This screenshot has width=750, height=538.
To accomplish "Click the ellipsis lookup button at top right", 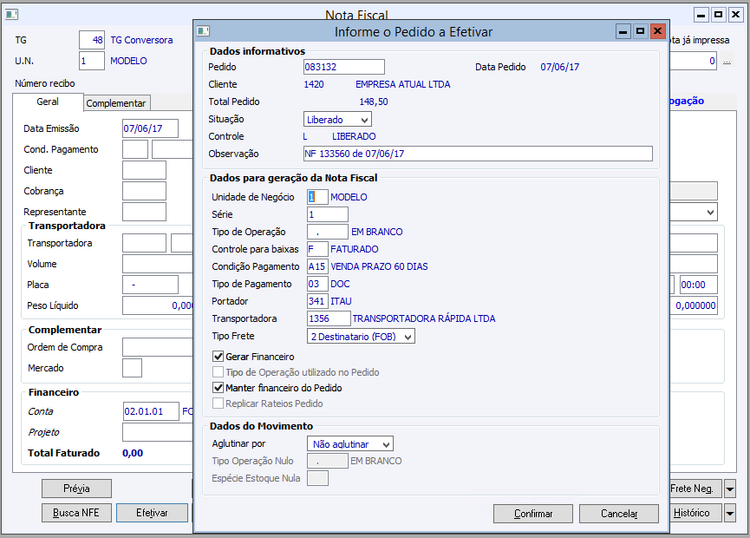I will (x=727, y=61).
